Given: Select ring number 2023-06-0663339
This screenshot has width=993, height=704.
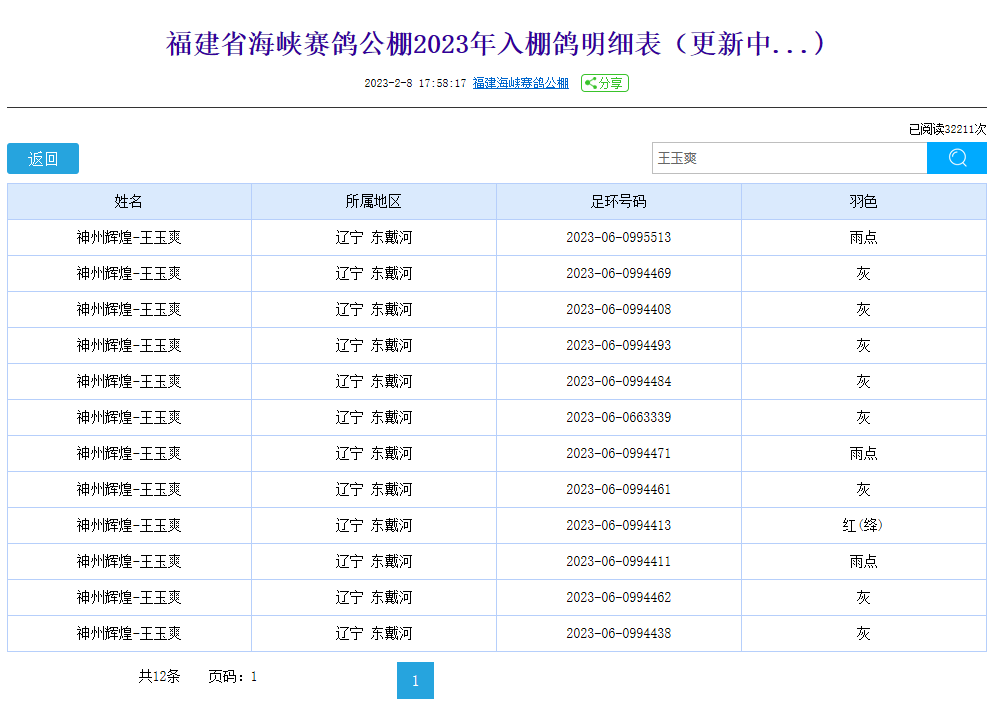Looking at the screenshot, I should [618, 418].
